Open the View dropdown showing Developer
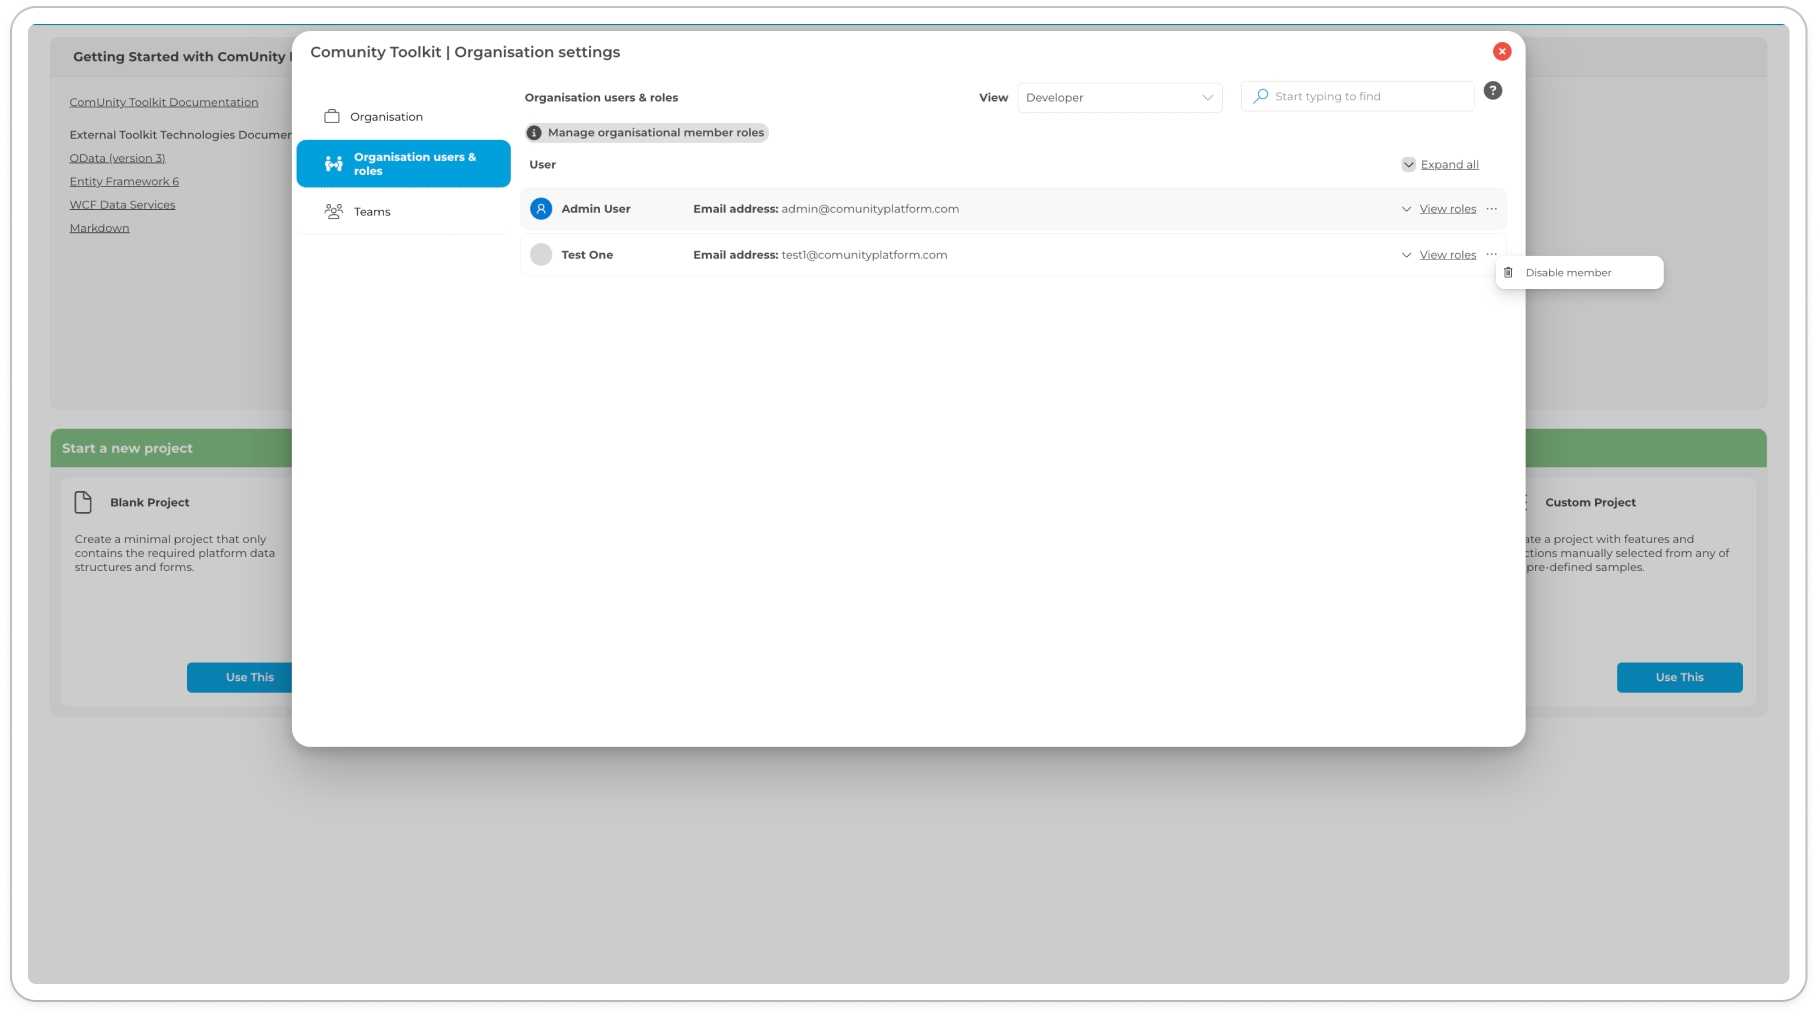Viewport: 1818px width, 1016px height. click(1119, 98)
